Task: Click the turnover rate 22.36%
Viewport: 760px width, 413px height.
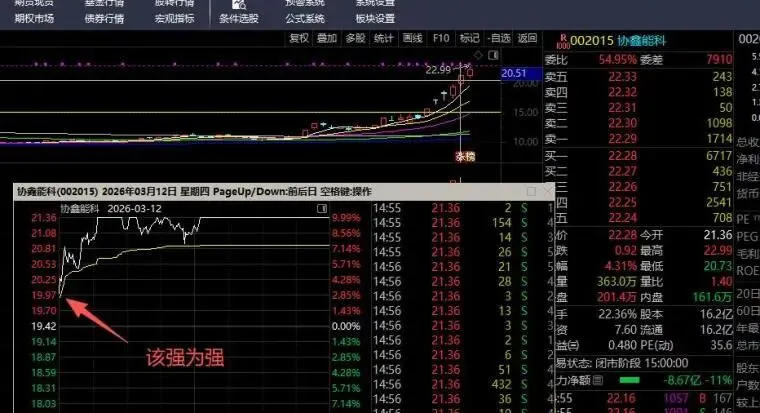Action: [x=617, y=314]
